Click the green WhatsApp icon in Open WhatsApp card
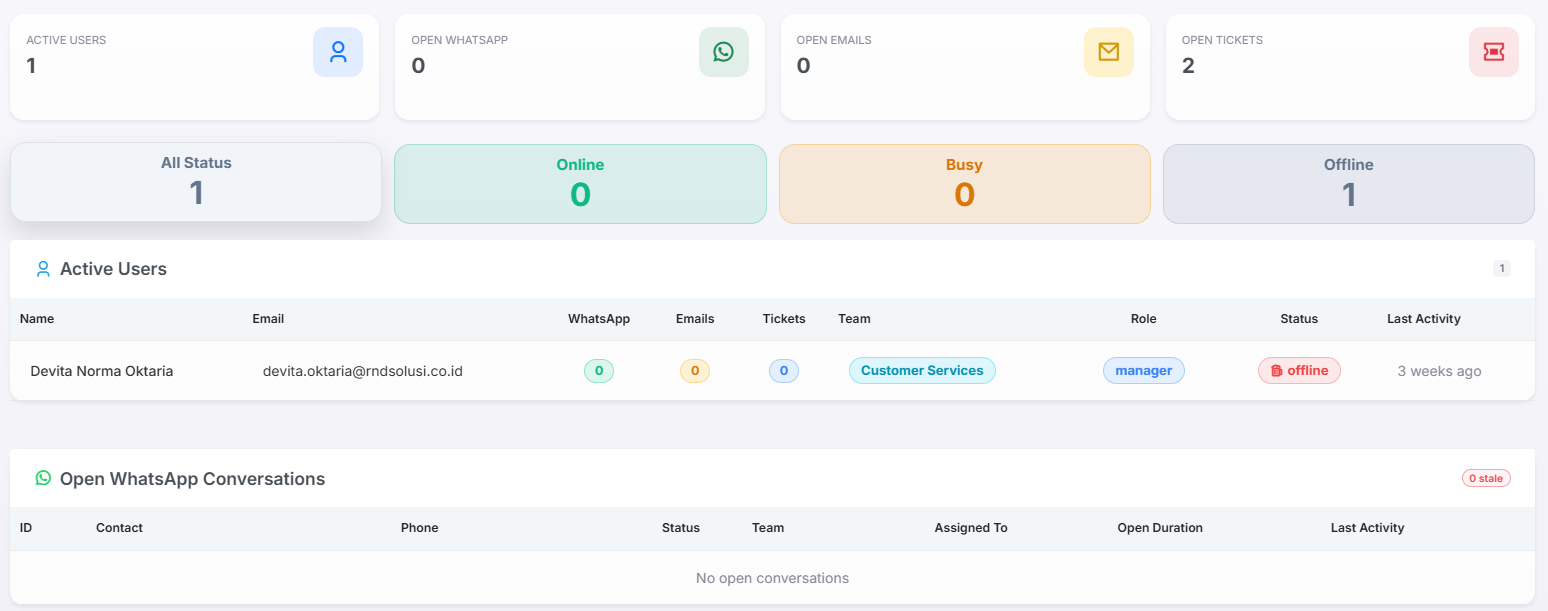1548x611 pixels. (723, 52)
